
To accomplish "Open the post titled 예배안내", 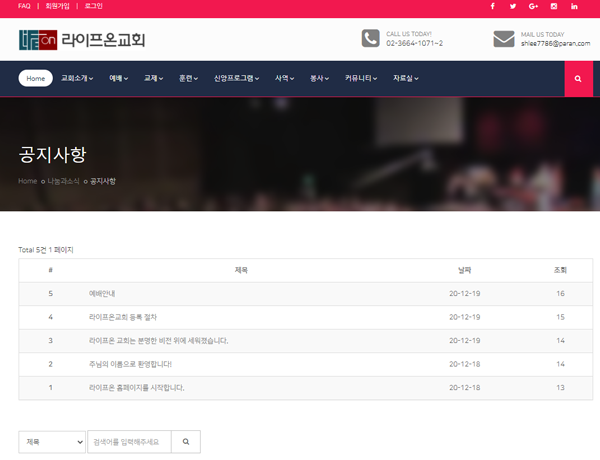I will (x=102, y=294).
